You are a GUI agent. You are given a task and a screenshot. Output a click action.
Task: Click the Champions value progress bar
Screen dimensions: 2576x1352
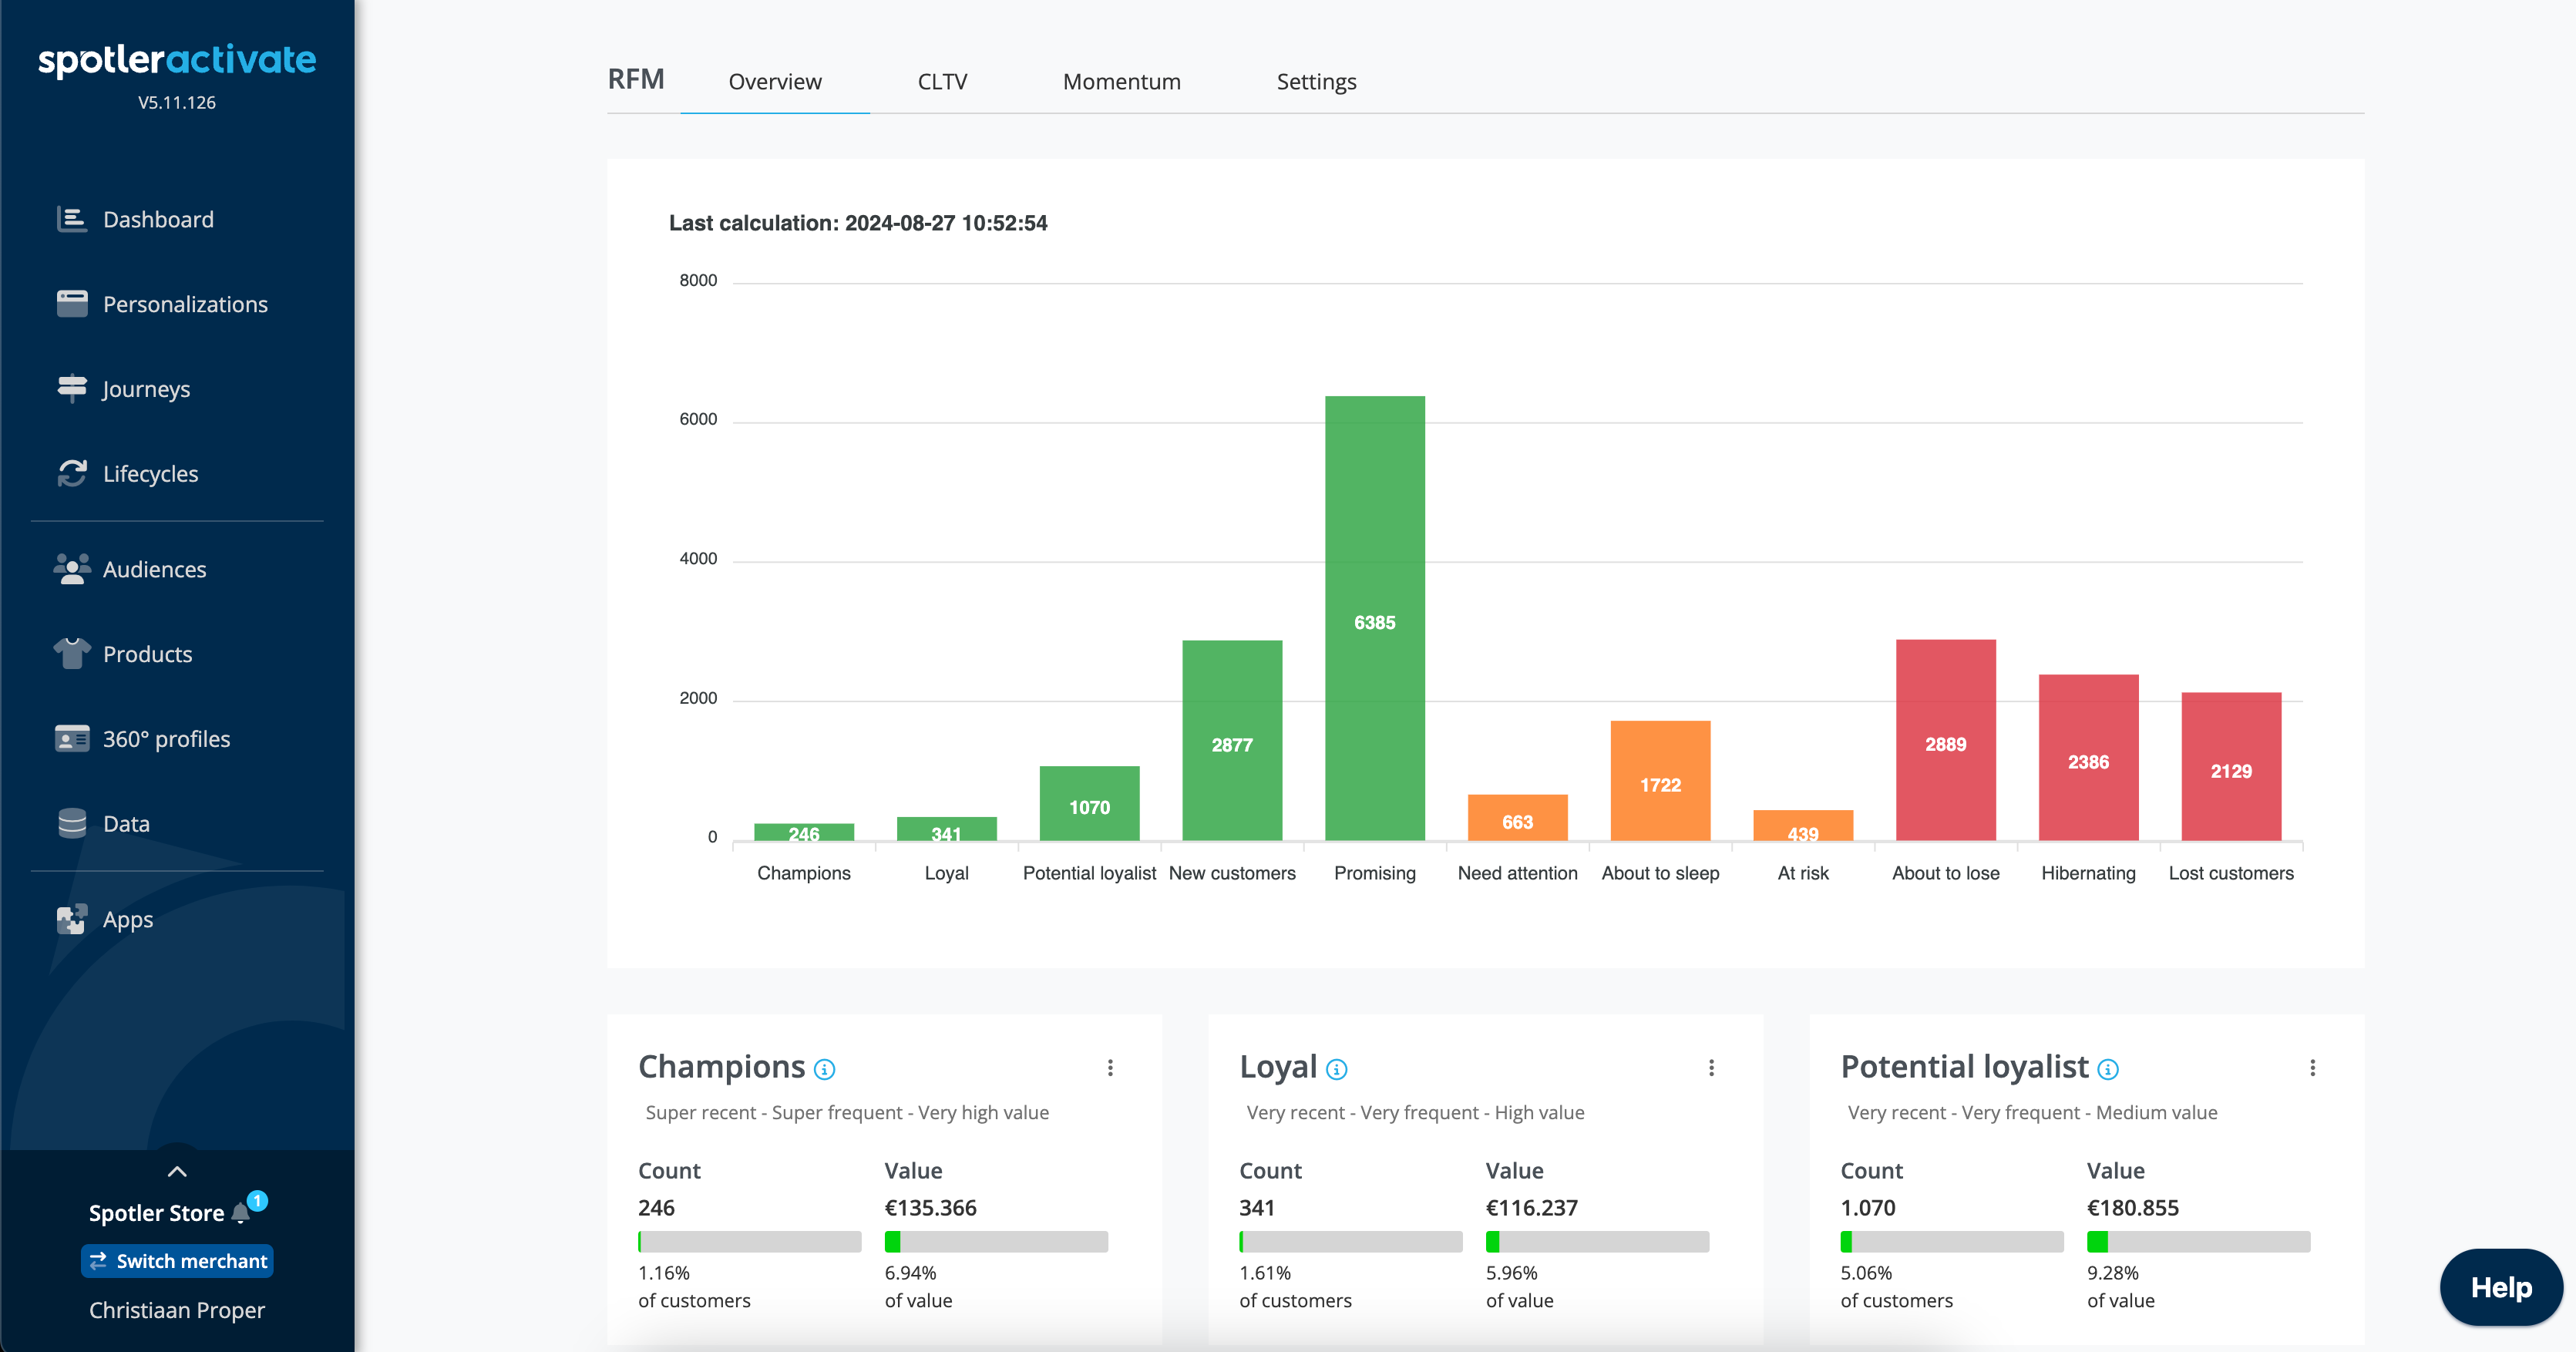tap(996, 1242)
